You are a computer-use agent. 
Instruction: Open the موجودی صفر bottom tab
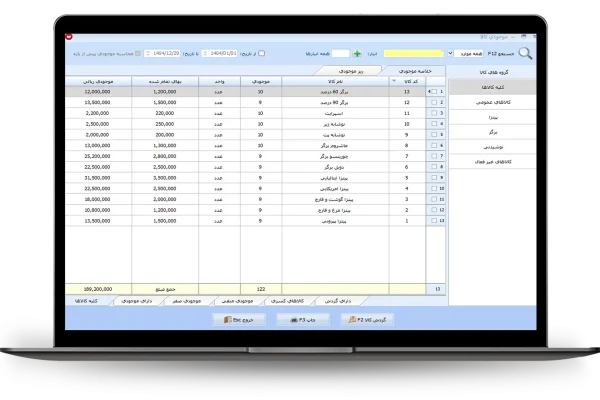pos(186,301)
